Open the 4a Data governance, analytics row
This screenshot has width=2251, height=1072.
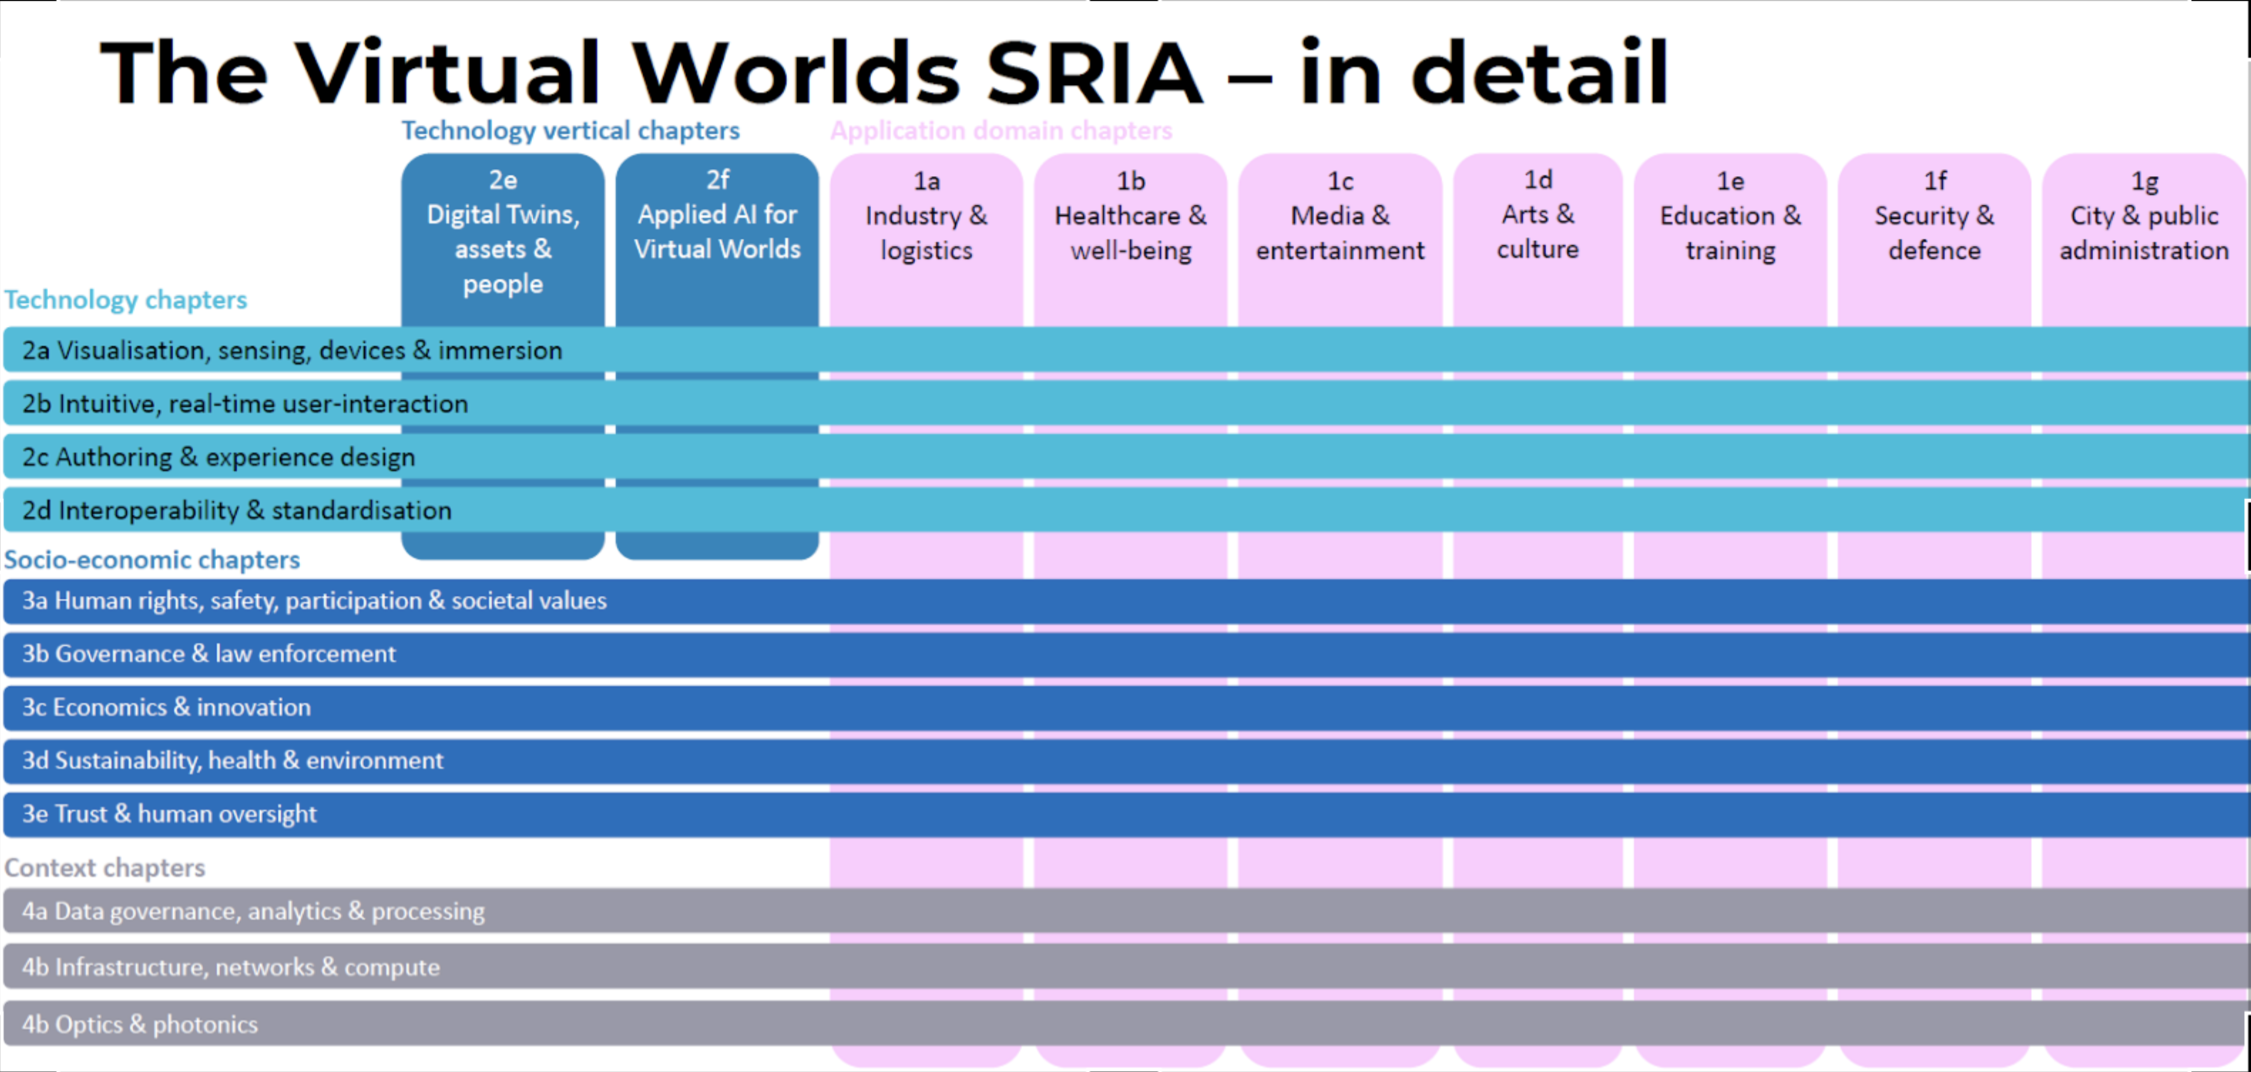(x=253, y=911)
